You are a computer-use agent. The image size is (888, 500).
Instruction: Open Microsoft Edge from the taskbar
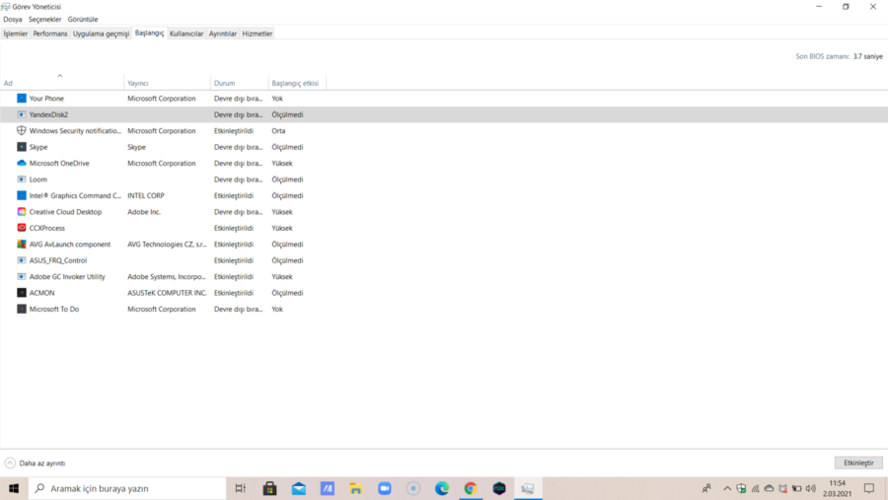click(x=442, y=488)
